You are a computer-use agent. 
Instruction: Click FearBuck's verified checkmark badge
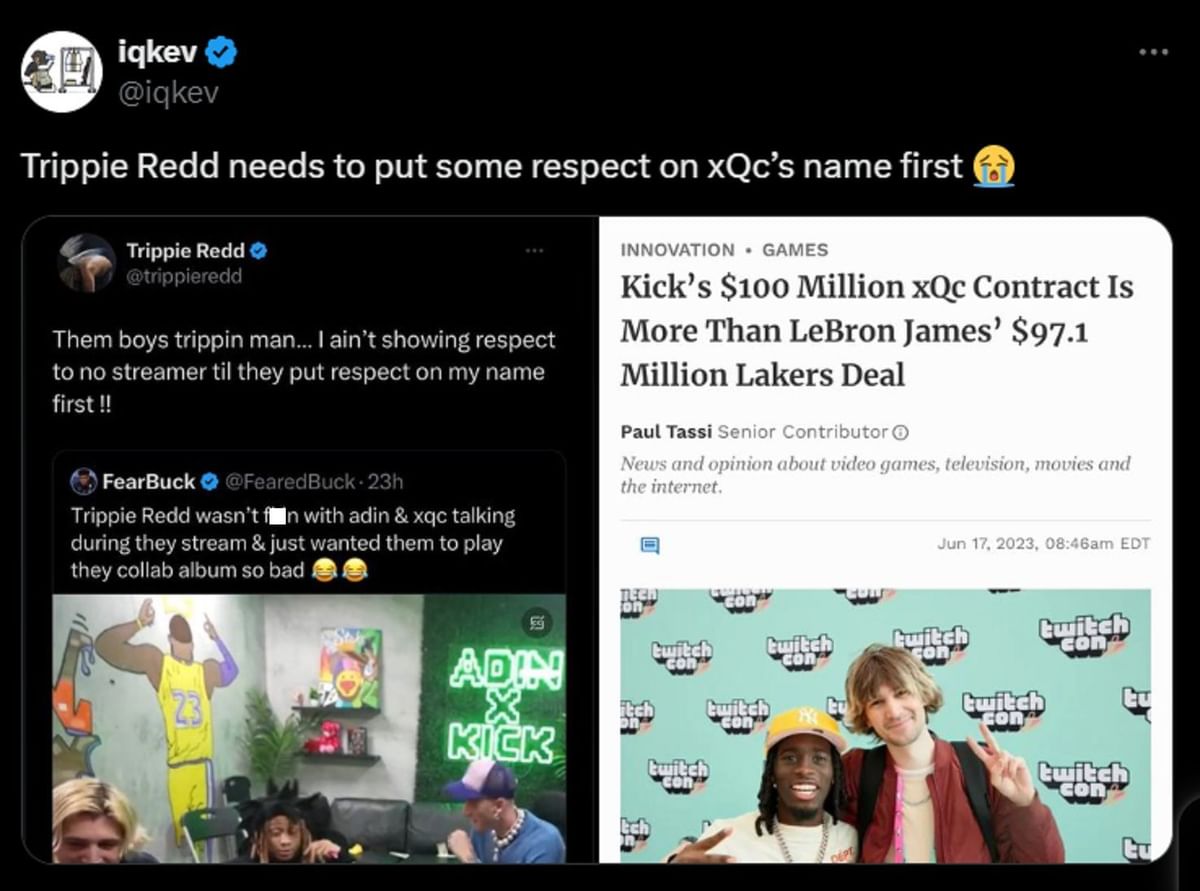pyautogui.click(x=209, y=481)
